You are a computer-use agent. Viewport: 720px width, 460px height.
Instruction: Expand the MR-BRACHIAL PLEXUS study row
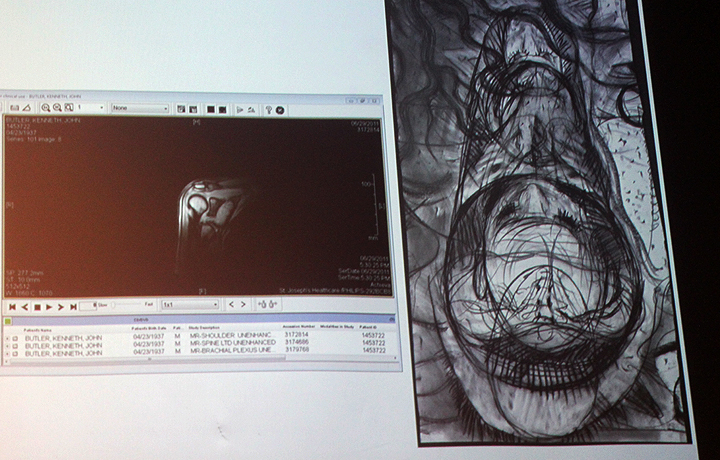(x=8, y=354)
